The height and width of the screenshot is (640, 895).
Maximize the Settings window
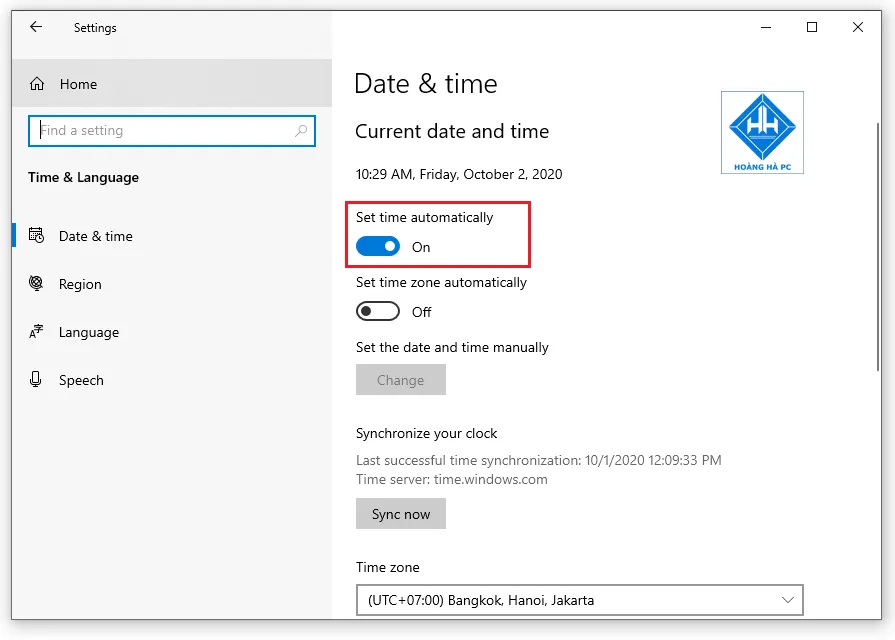click(x=812, y=27)
